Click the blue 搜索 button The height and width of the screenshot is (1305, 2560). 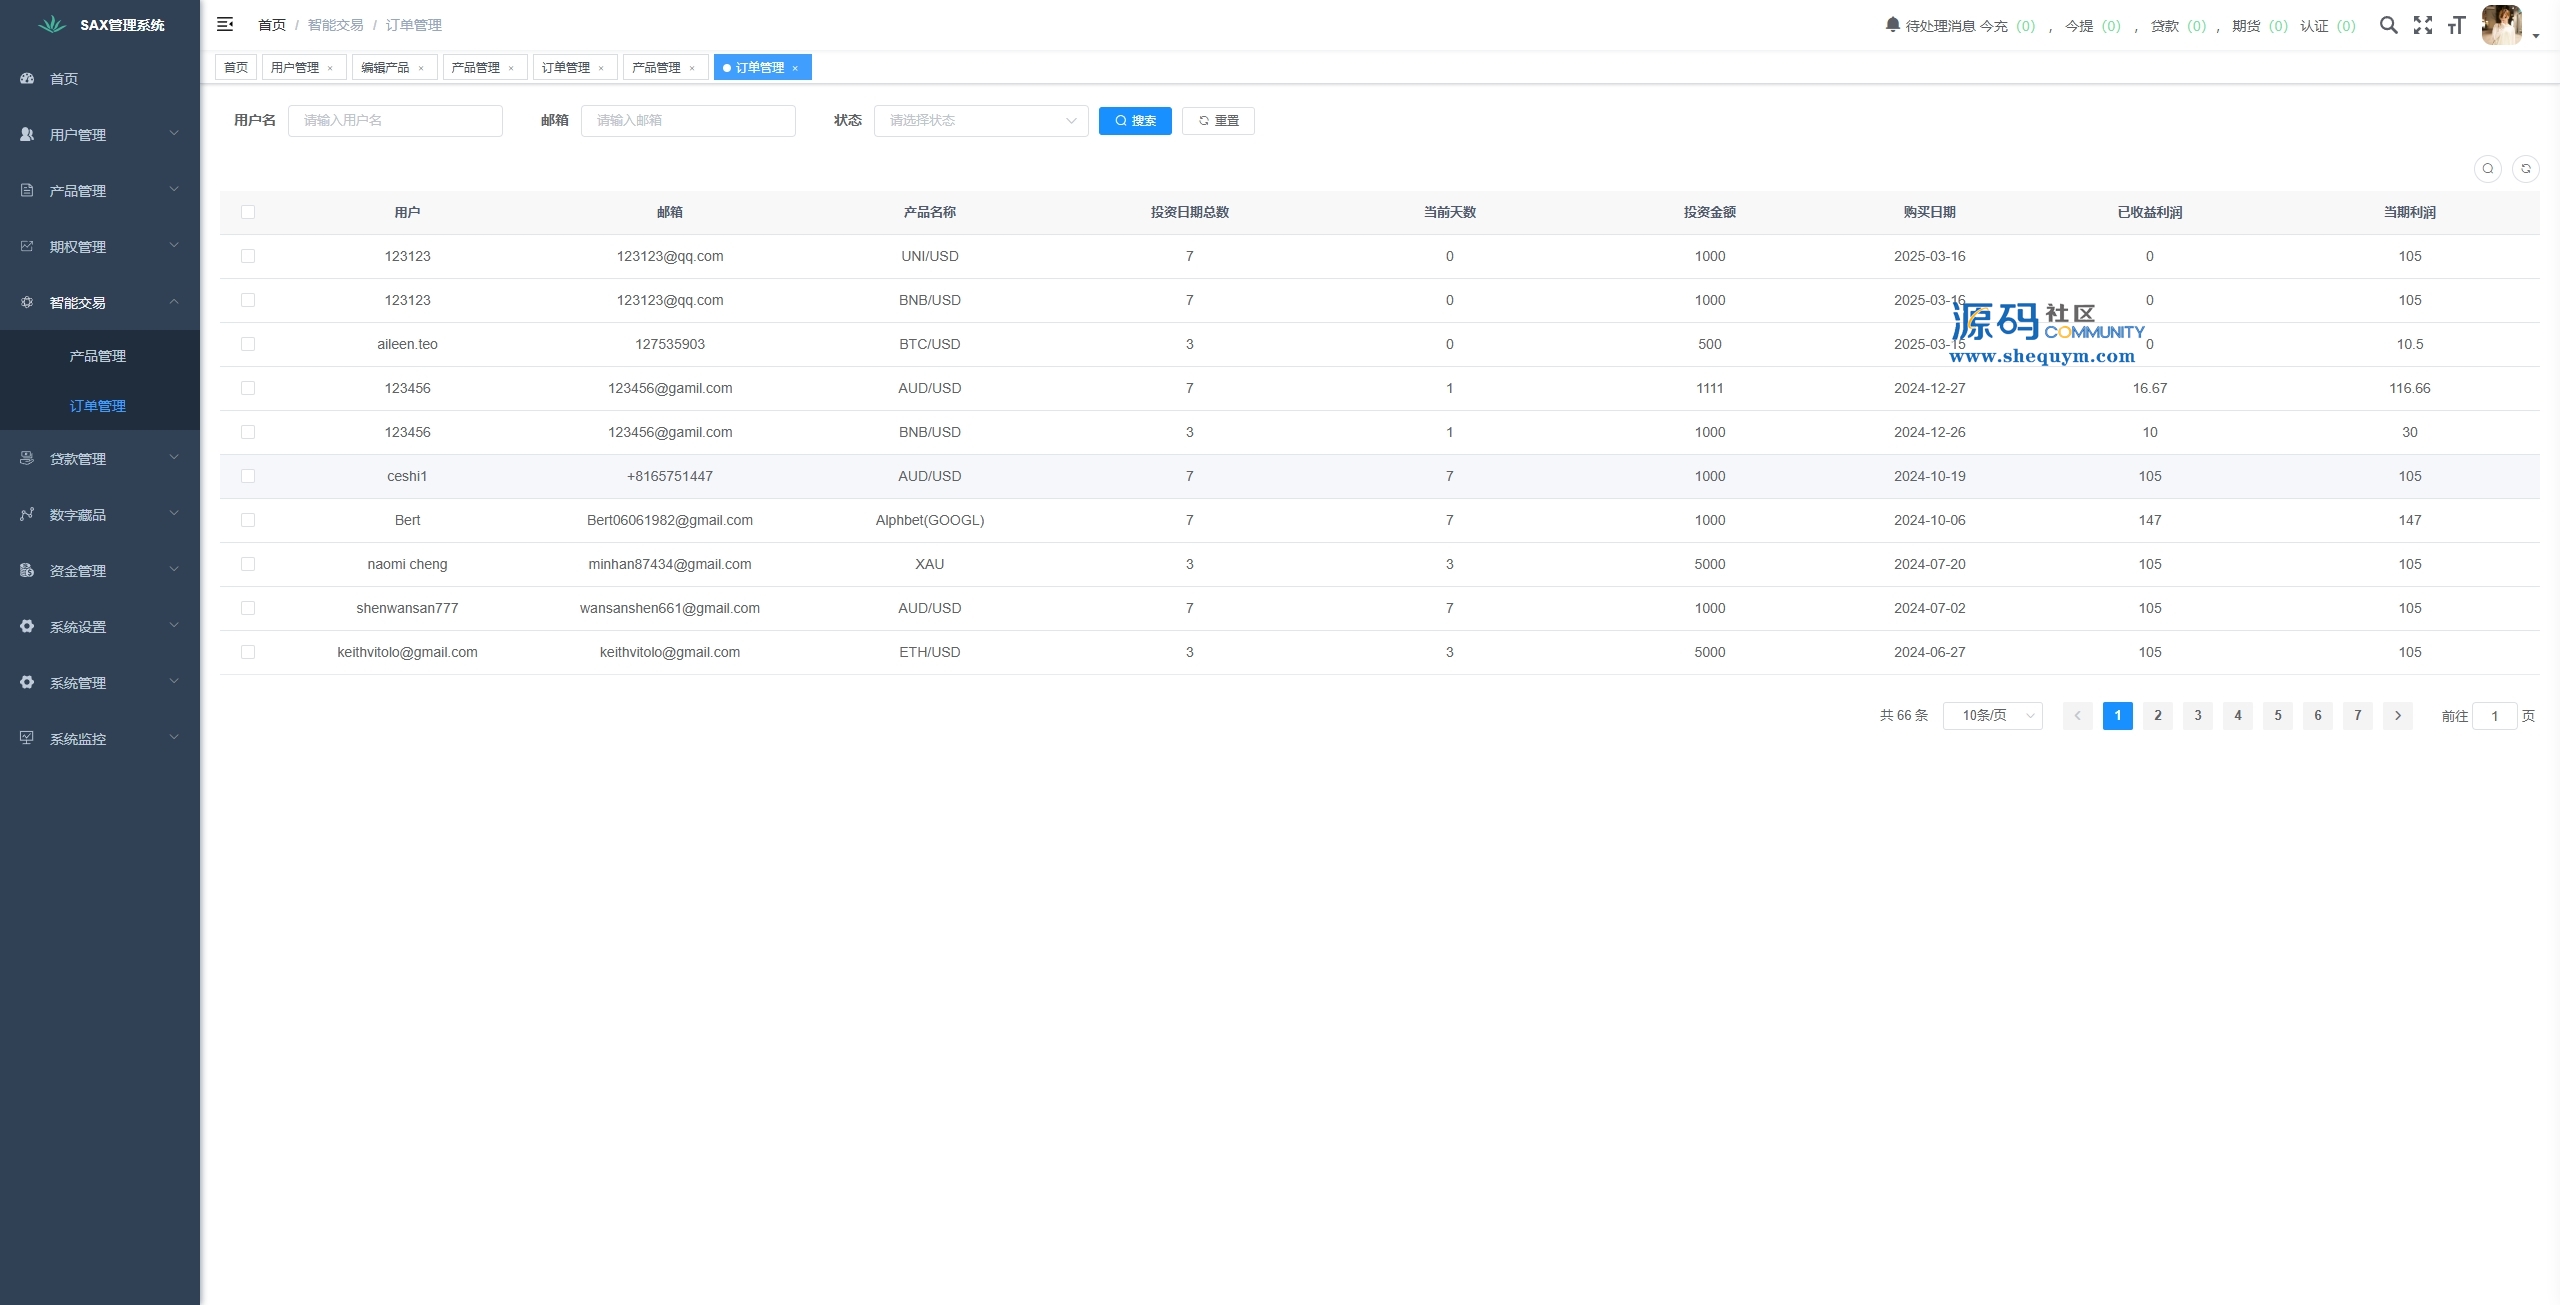click(1135, 121)
